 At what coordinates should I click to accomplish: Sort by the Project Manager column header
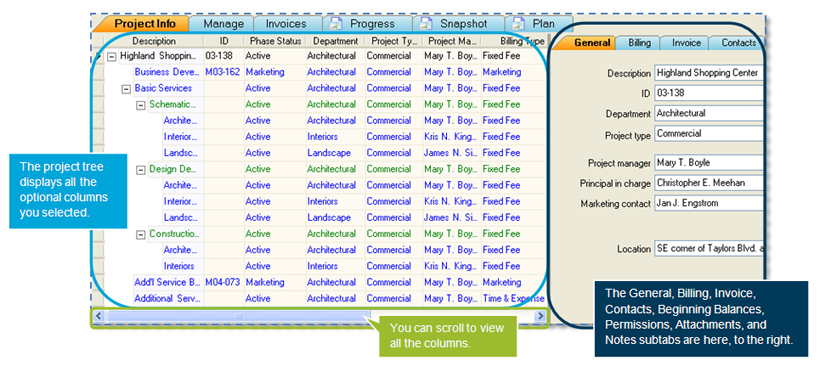coord(452,41)
